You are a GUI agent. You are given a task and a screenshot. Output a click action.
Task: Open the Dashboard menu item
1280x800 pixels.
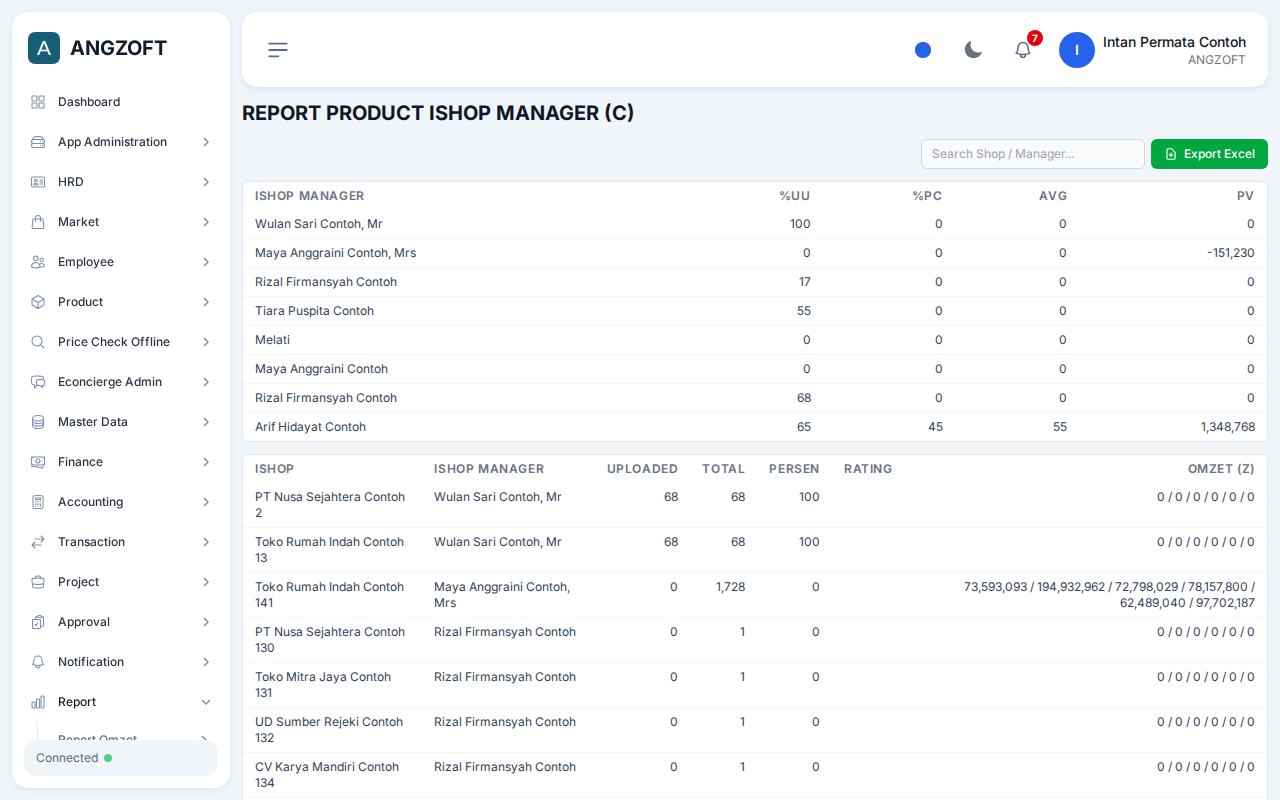coord(121,102)
